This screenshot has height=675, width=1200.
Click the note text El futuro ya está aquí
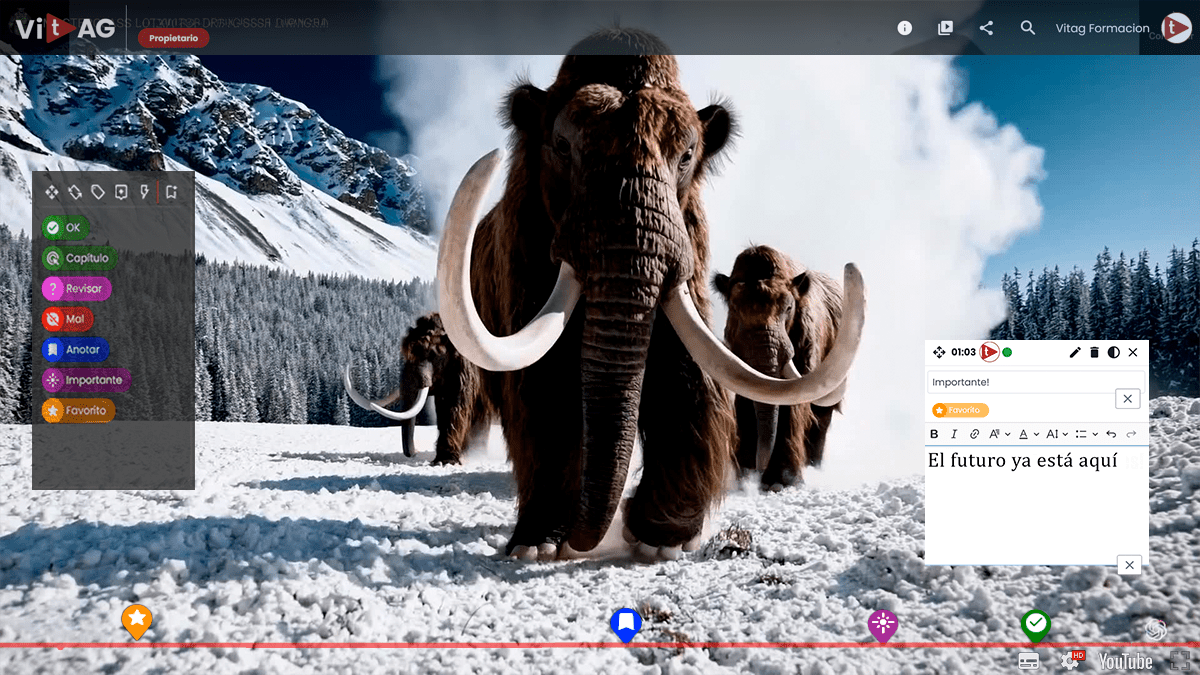pyautogui.click(x=1022, y=460)
